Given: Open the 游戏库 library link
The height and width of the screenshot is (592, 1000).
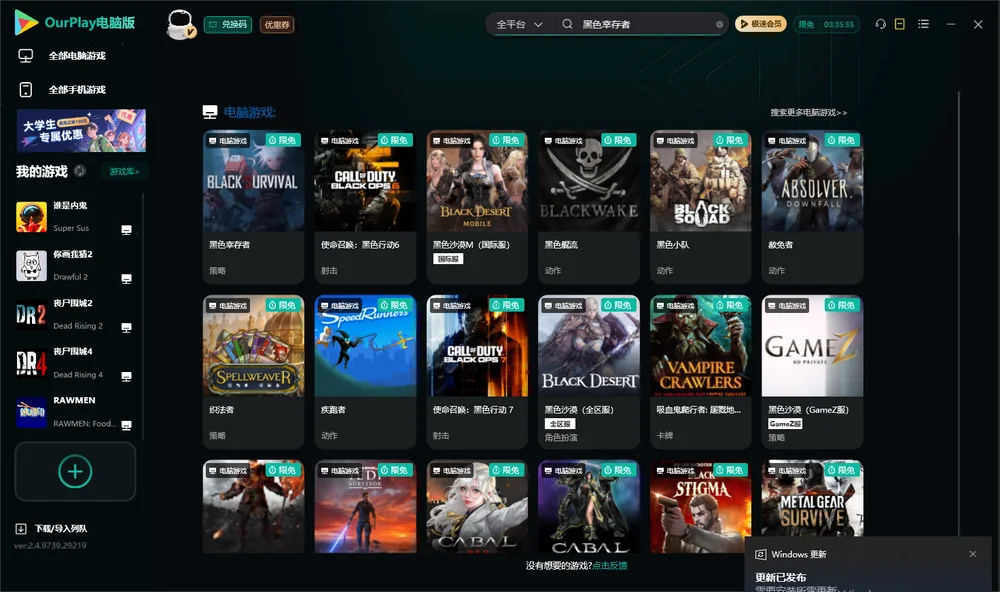Looking at the screenshot, I should (124, 171).
